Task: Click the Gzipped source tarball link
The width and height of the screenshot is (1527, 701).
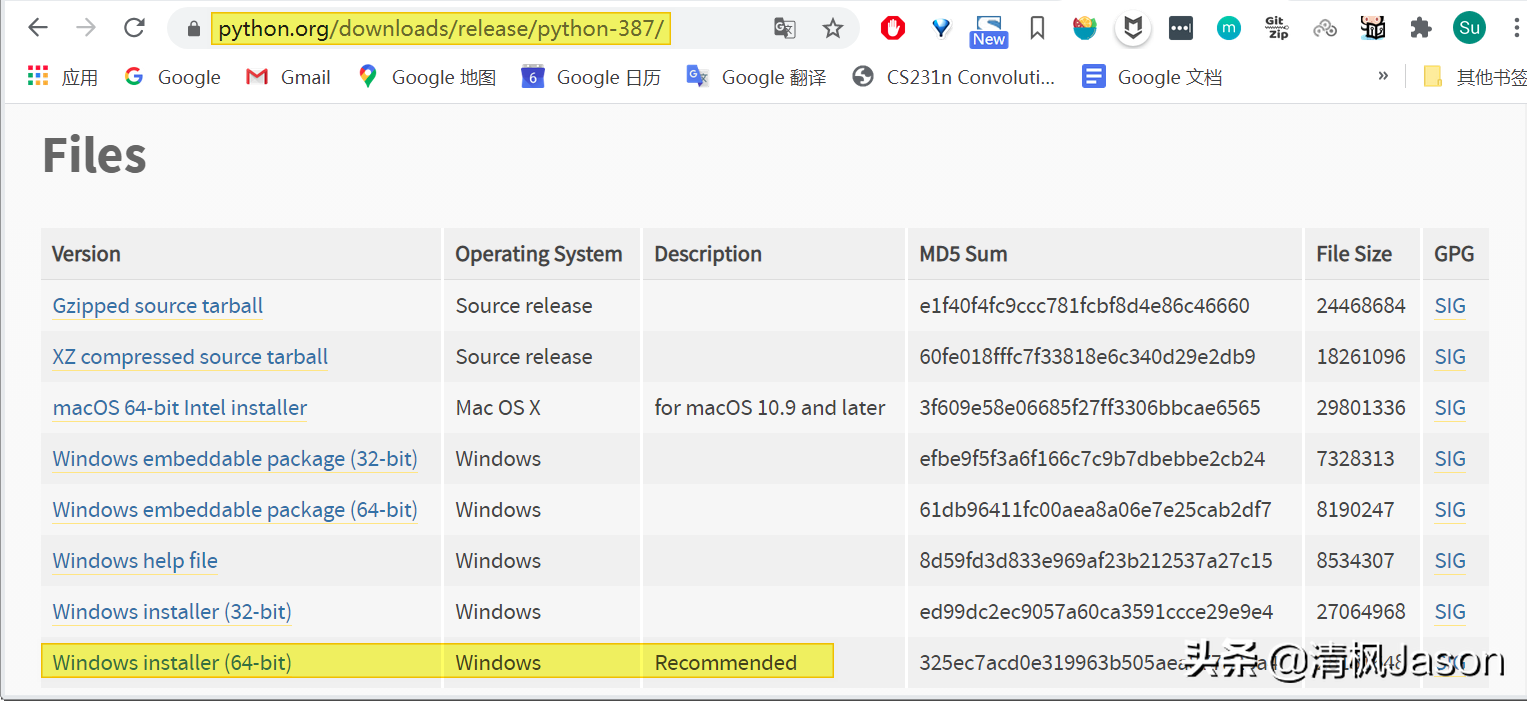Action: 158,306
